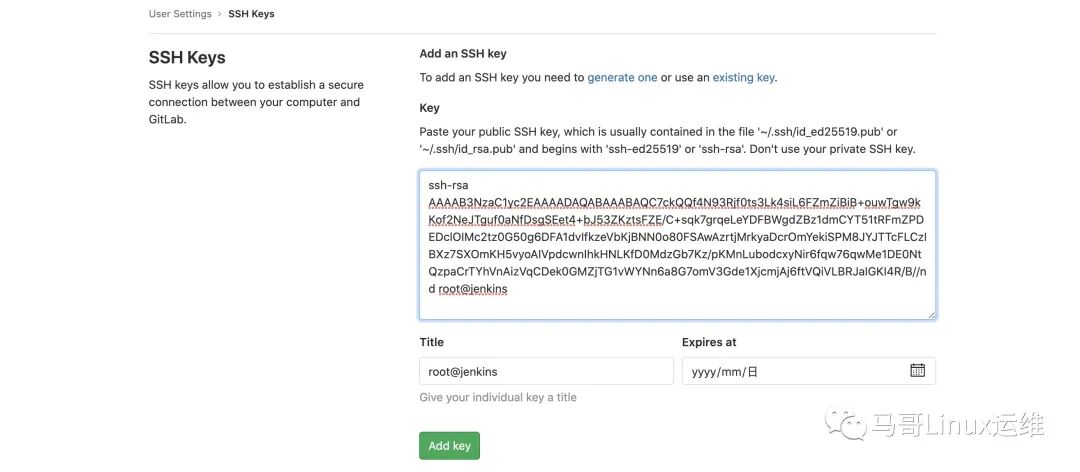Click the breadcrumb chevron after User Settings

220,15
